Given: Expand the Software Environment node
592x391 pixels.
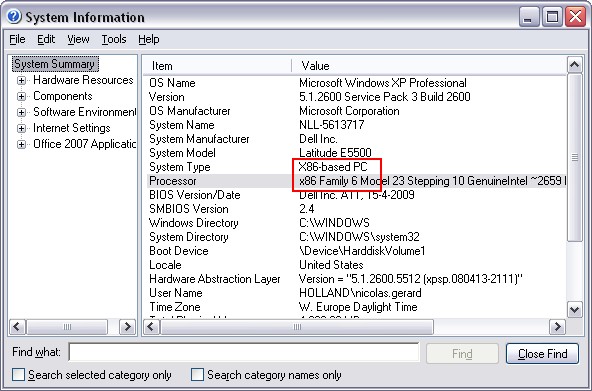Looking at the screenshot, I should (22, 112).
